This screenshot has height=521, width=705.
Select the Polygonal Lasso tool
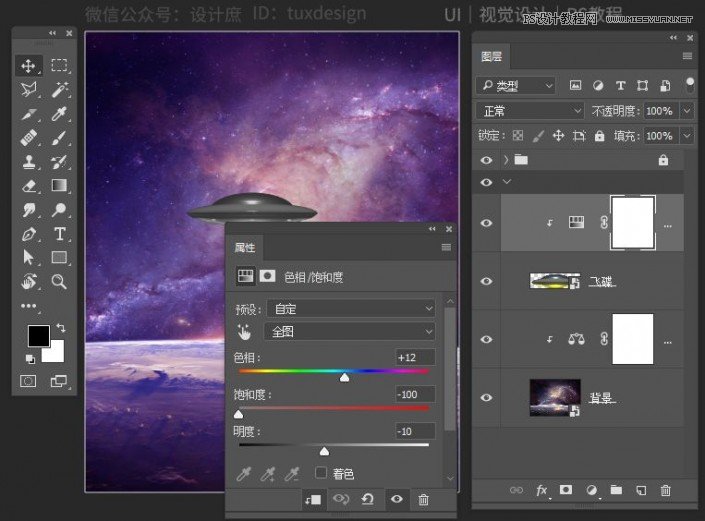(x=28, y=89)
